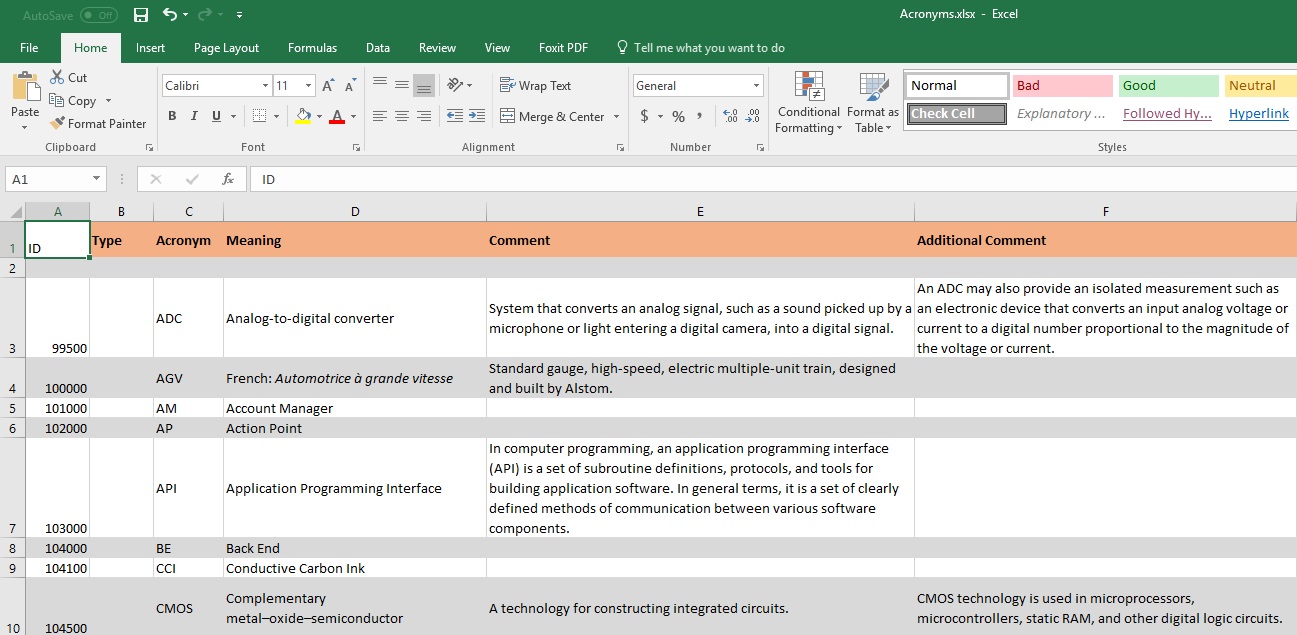Open the General number format dropdown
The width and height of the screenshot is (1297, 635).
pos(755,86)
